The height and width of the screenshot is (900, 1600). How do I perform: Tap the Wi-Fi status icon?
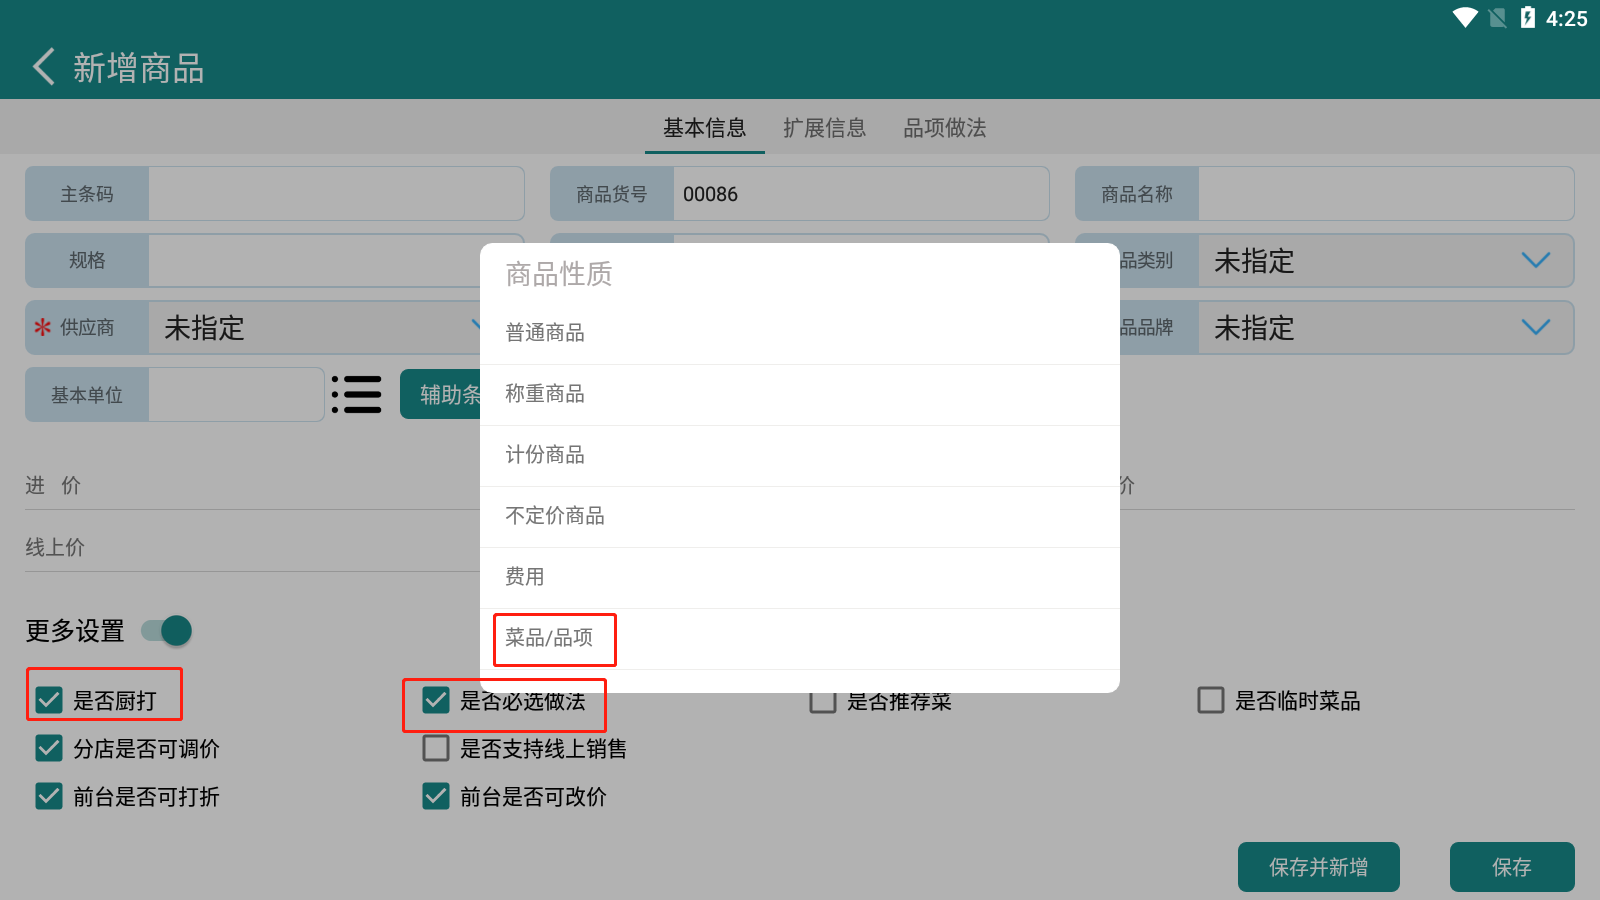pyautogui.click(x=1465, y=18)
